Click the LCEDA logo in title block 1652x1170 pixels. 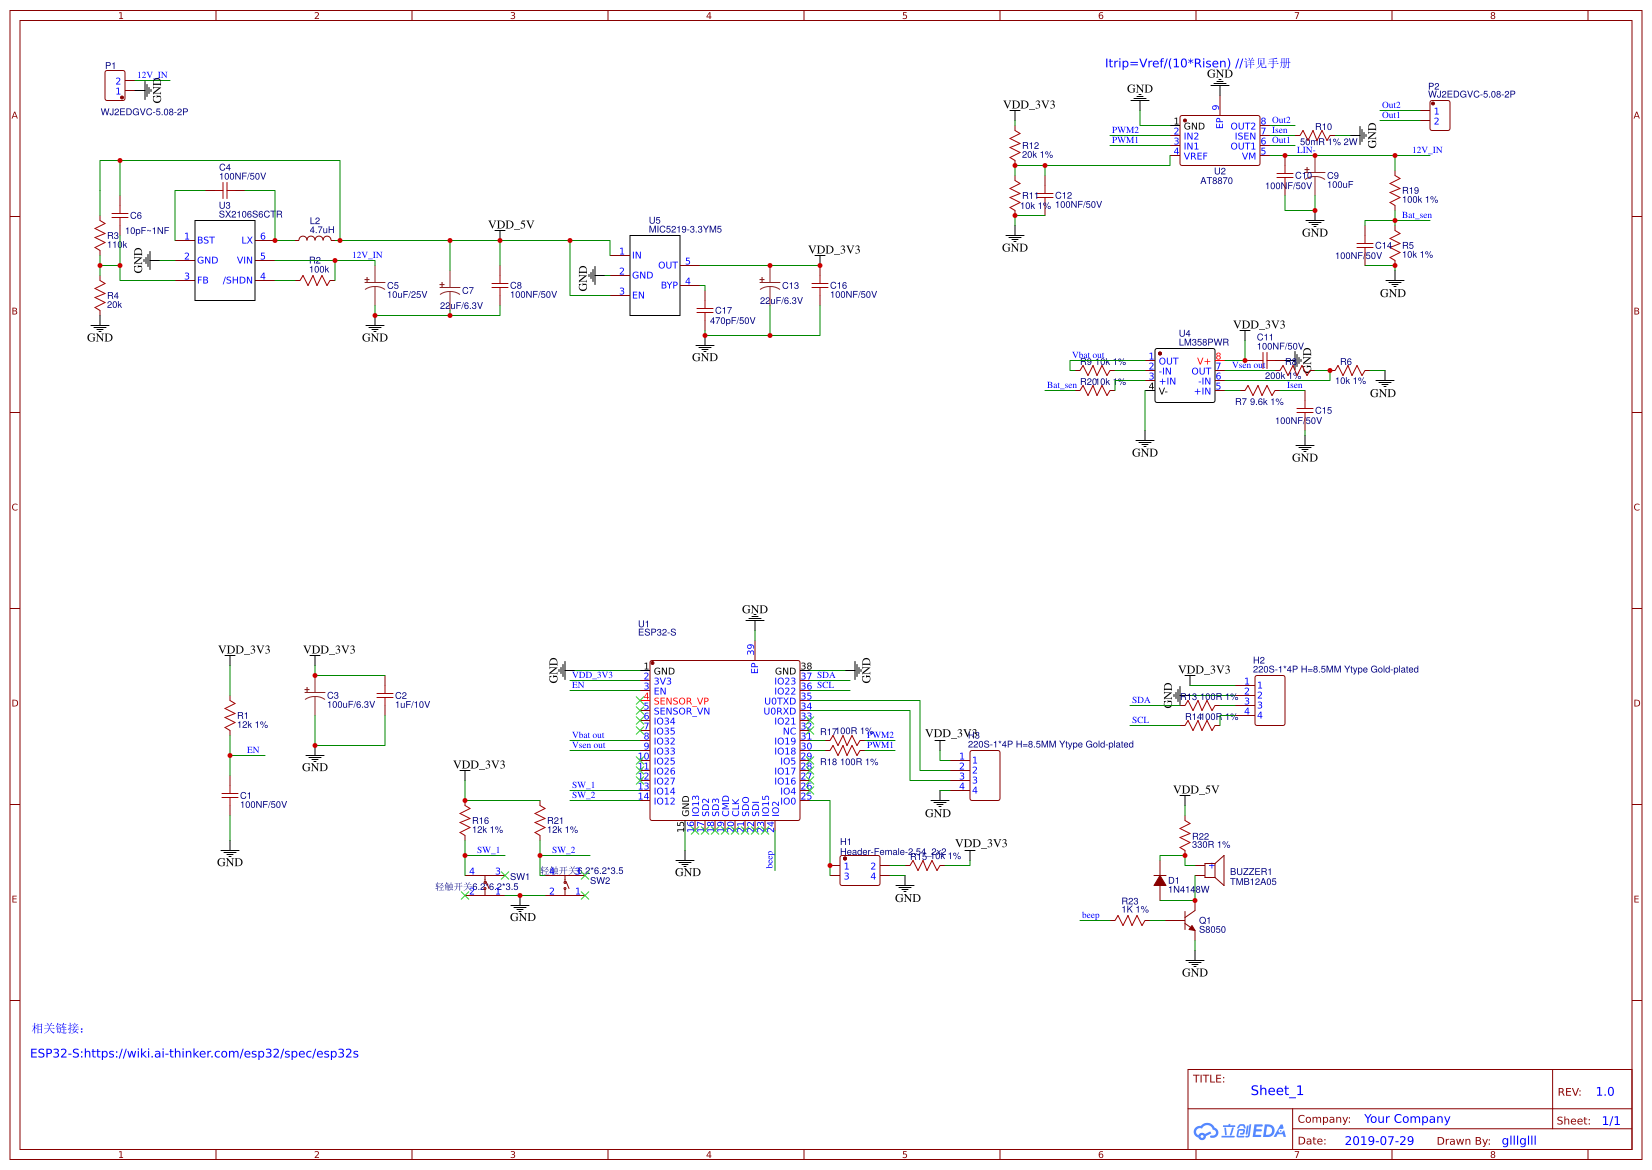pyautogui.click(x=1240, y=1131)
